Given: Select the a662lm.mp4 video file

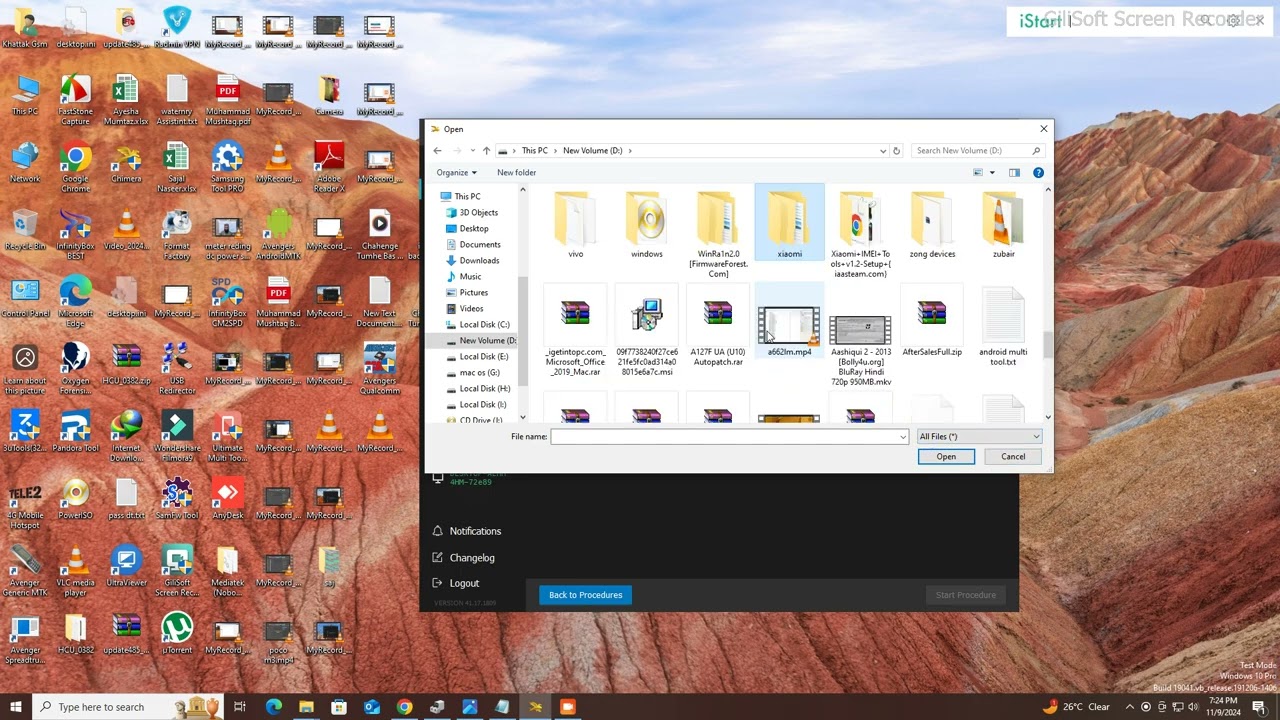Looking at the screenshot, I should pos(789,322).
